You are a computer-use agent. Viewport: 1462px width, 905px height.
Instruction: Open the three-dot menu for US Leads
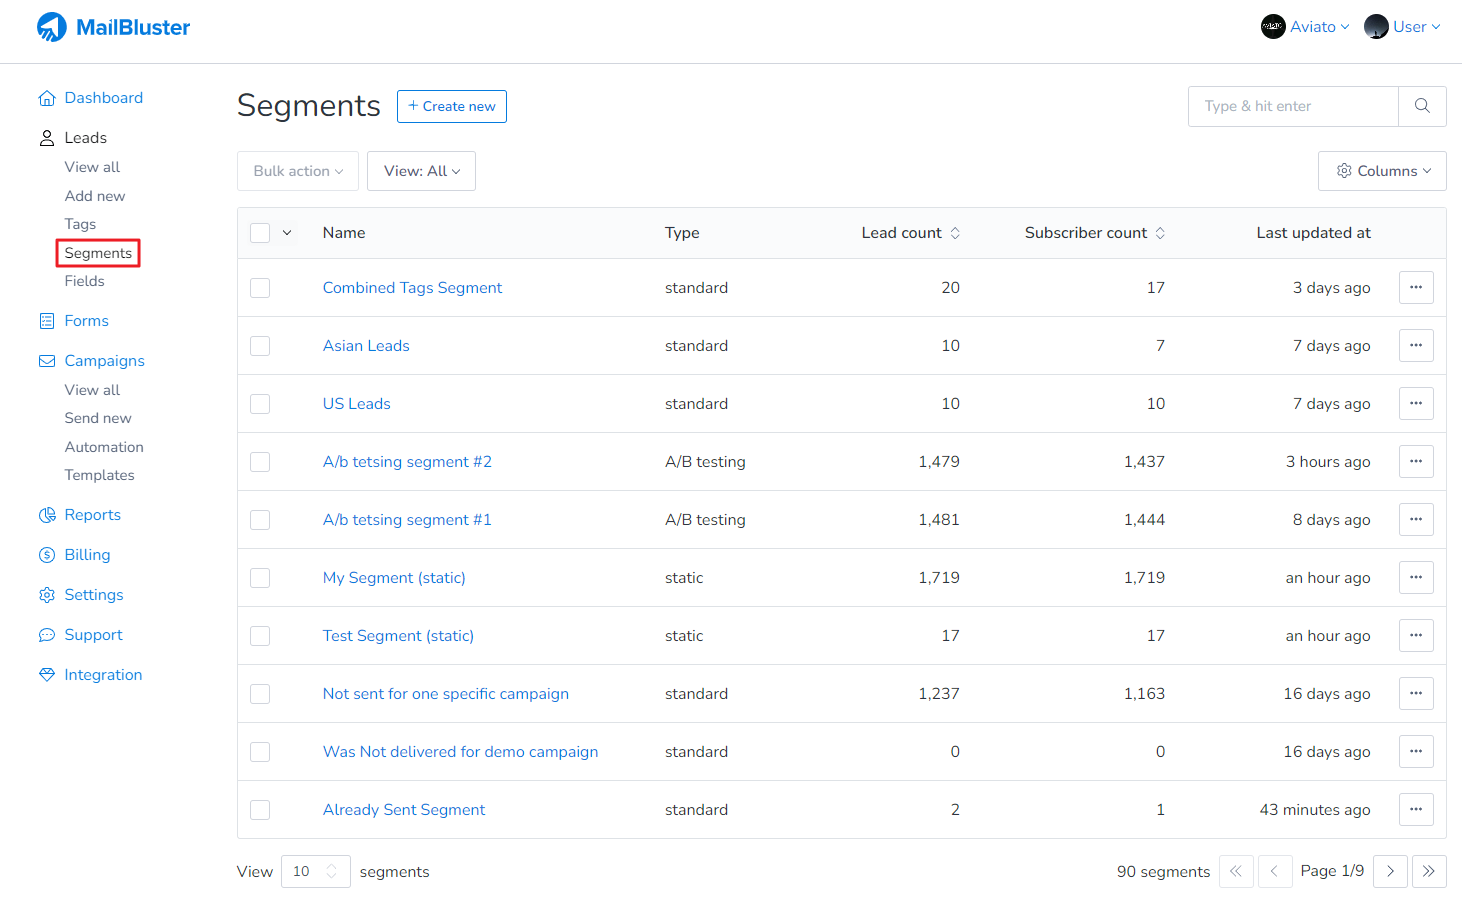tap(1416, 404)
